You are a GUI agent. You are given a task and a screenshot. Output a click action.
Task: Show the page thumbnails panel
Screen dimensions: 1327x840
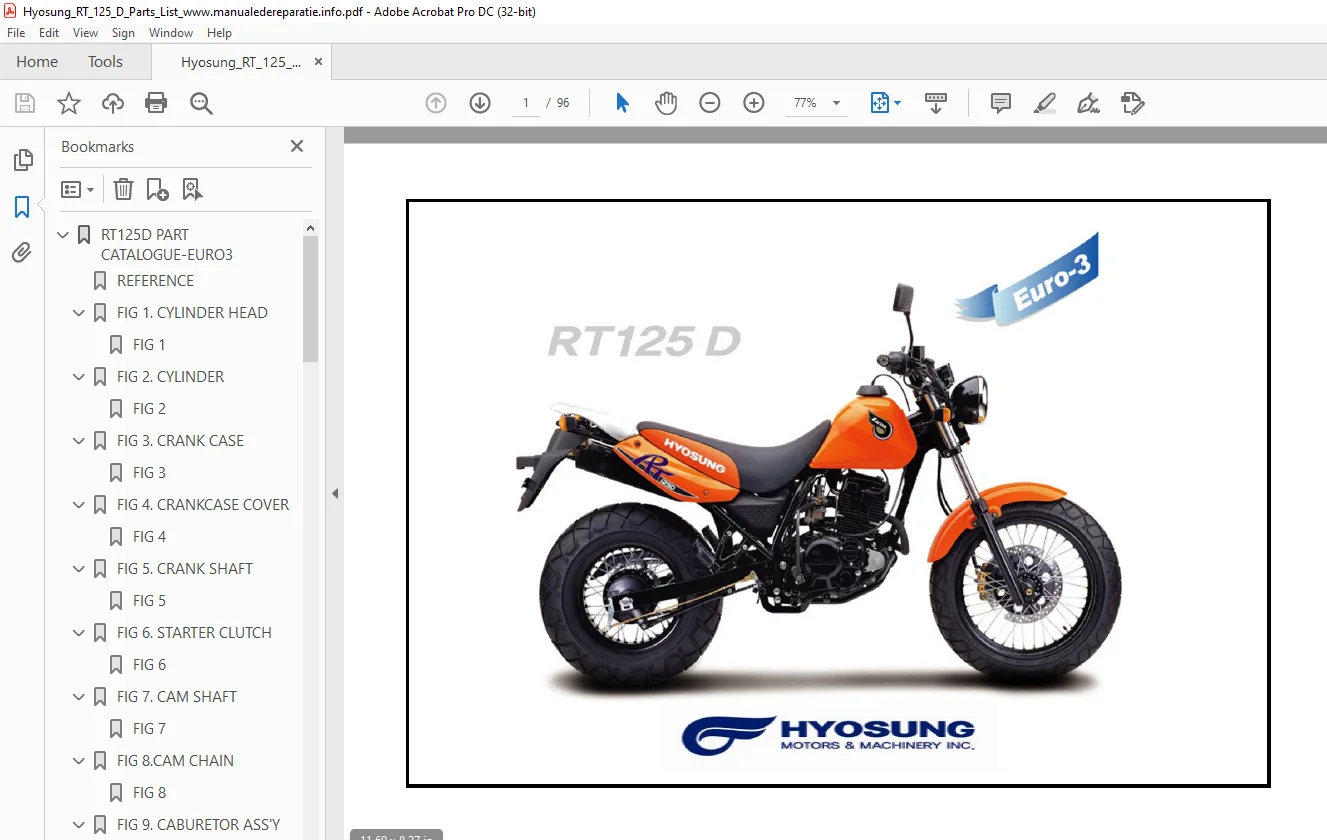click(x=22, y=160)
